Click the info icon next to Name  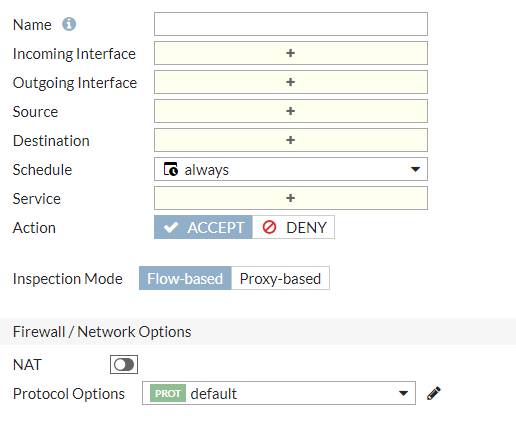coord(69,24)
